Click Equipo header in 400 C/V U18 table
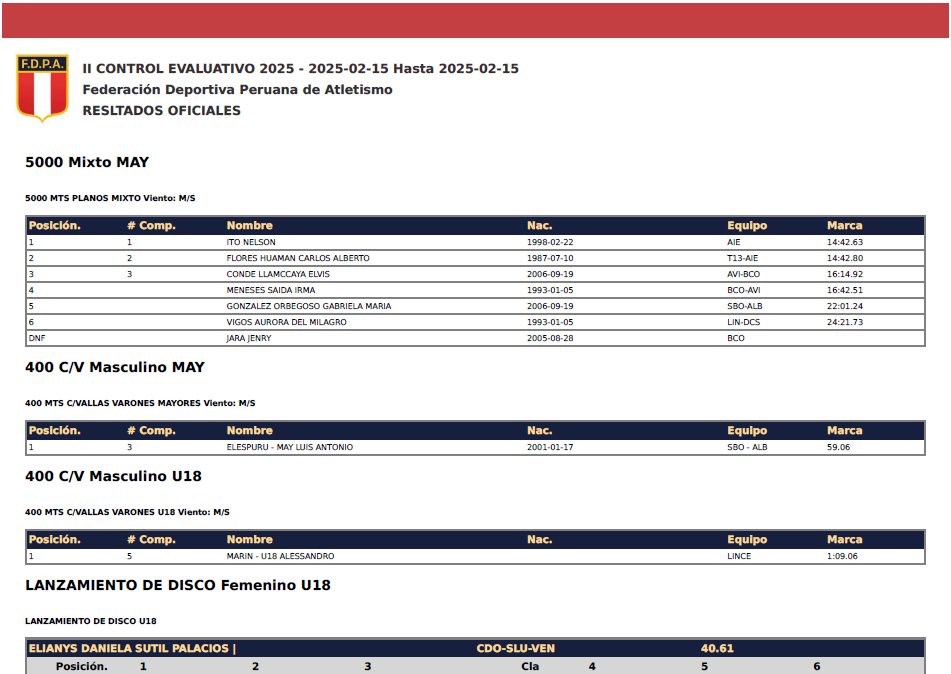This screenshot has height=674, width=951. click(x=747, y=539)
